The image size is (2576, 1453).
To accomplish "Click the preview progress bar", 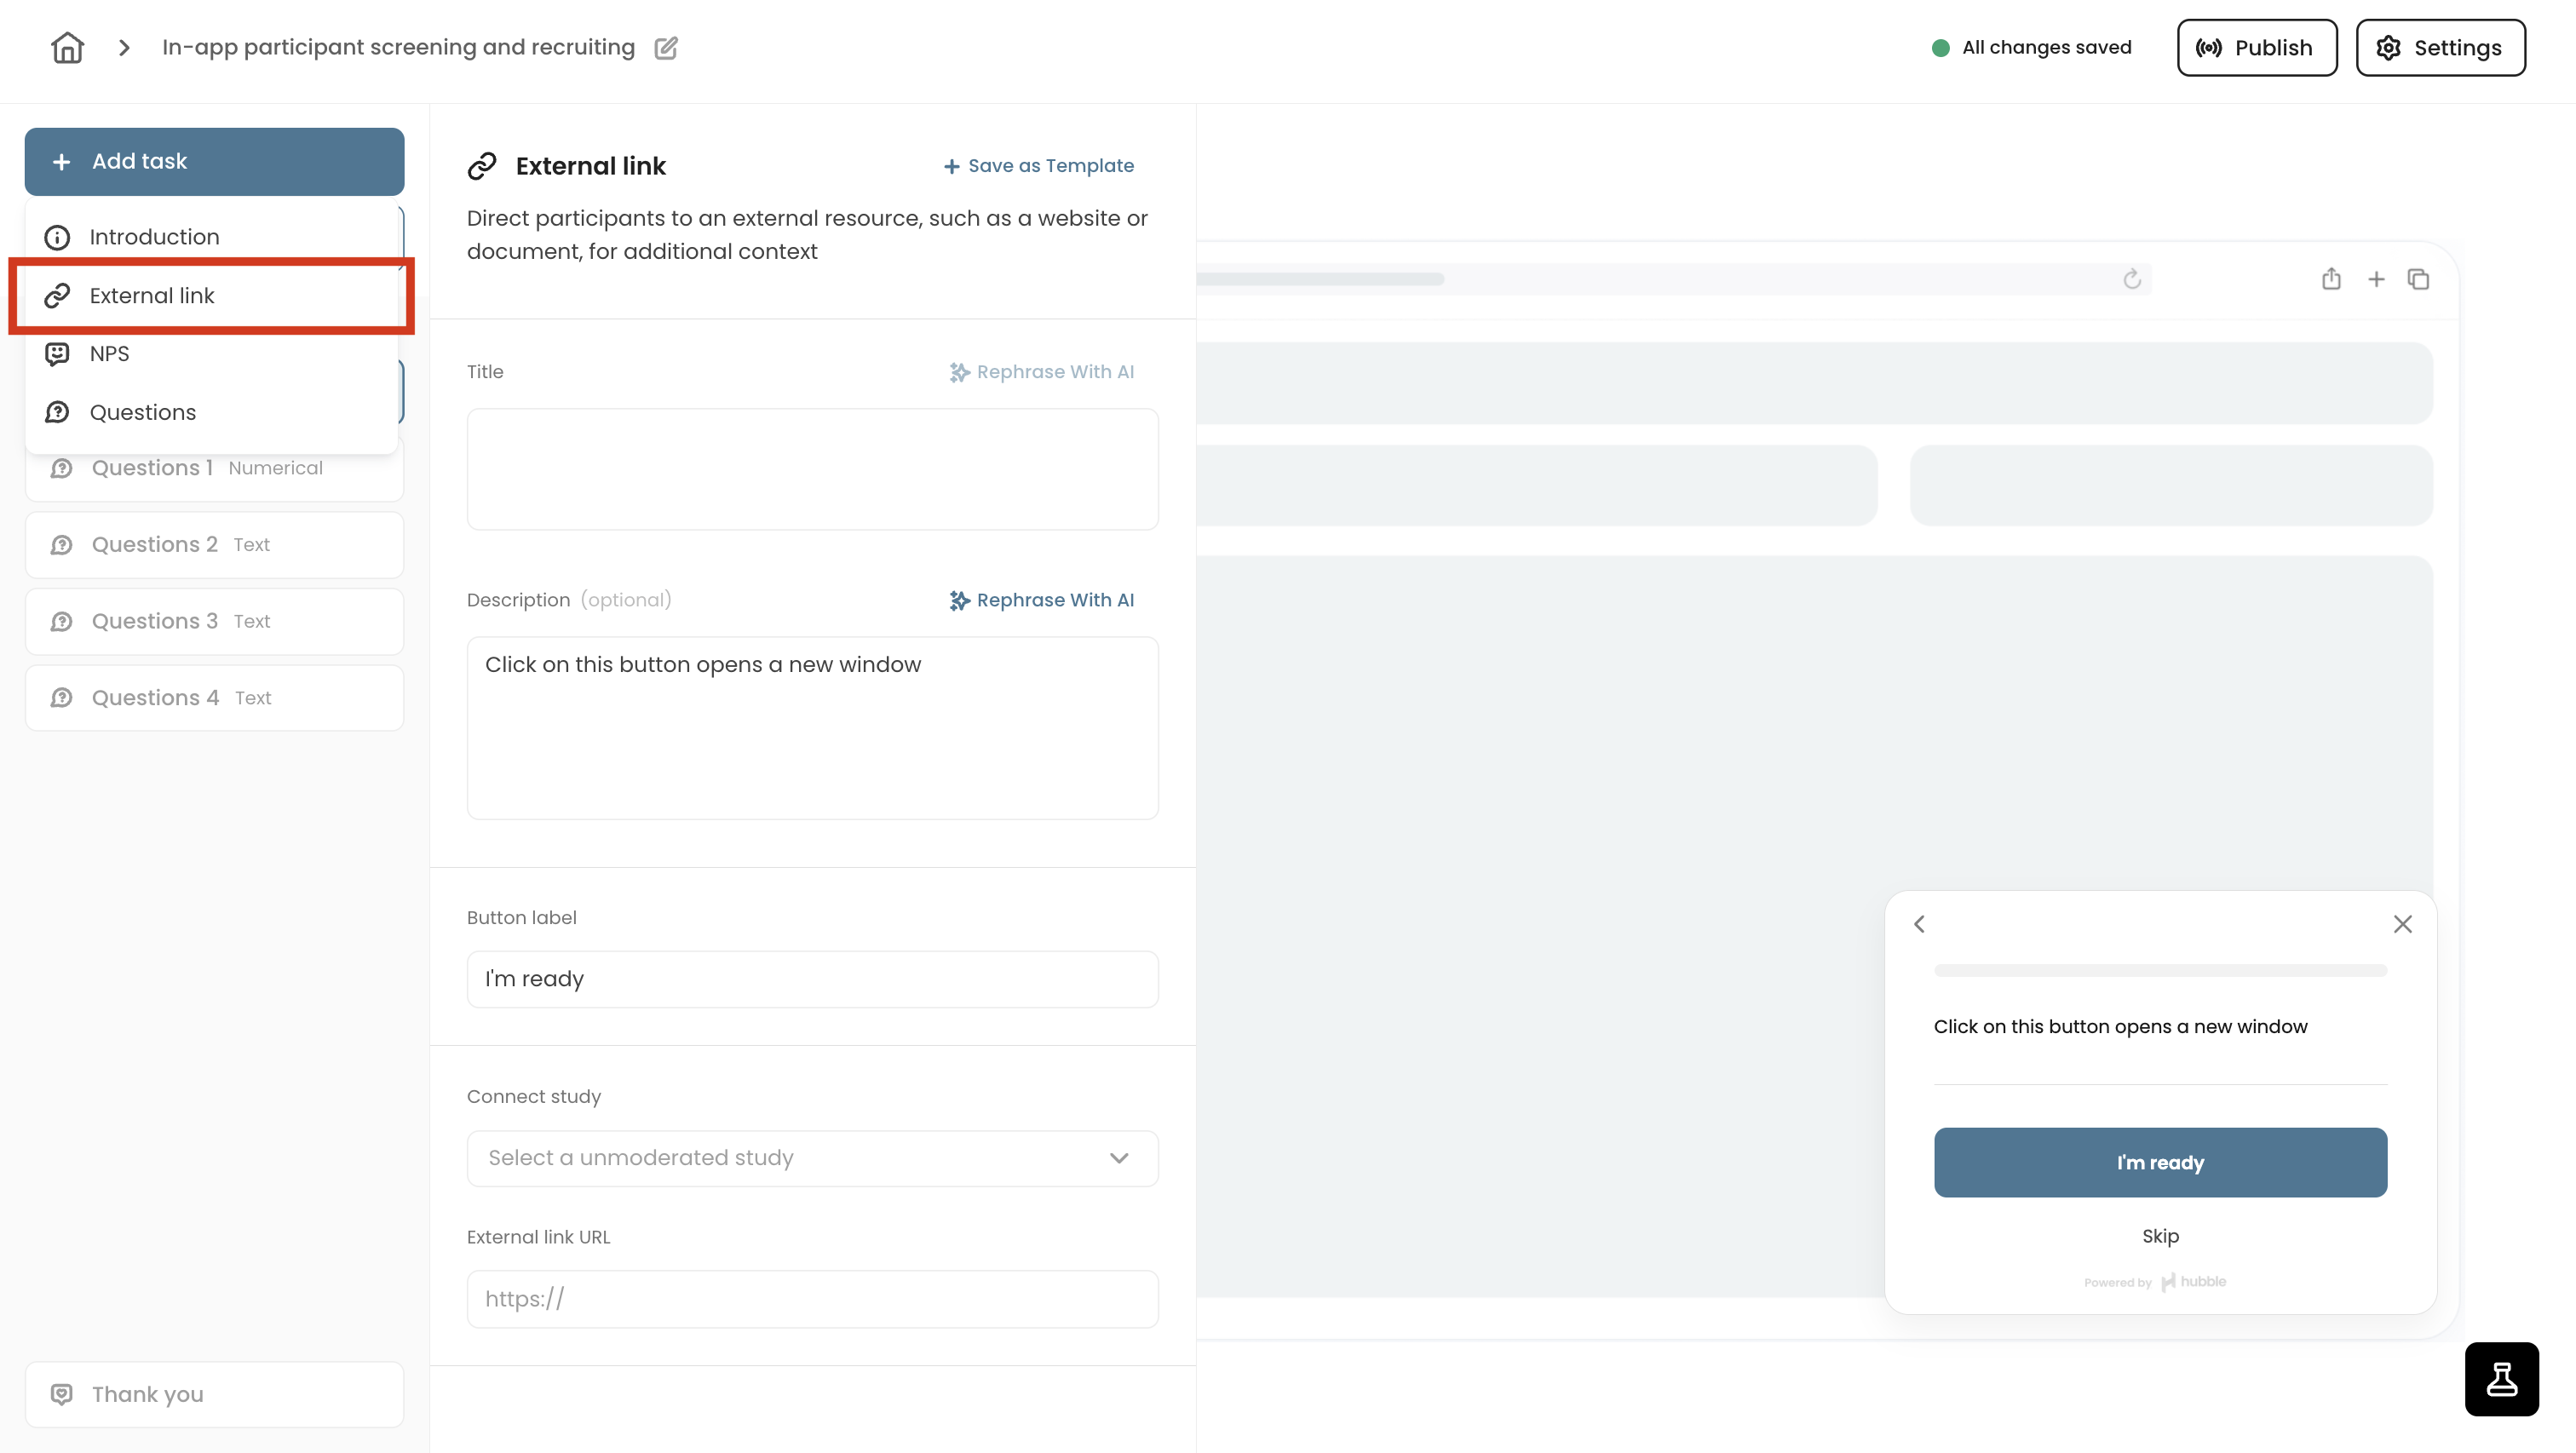I will tap(2160, 970).
